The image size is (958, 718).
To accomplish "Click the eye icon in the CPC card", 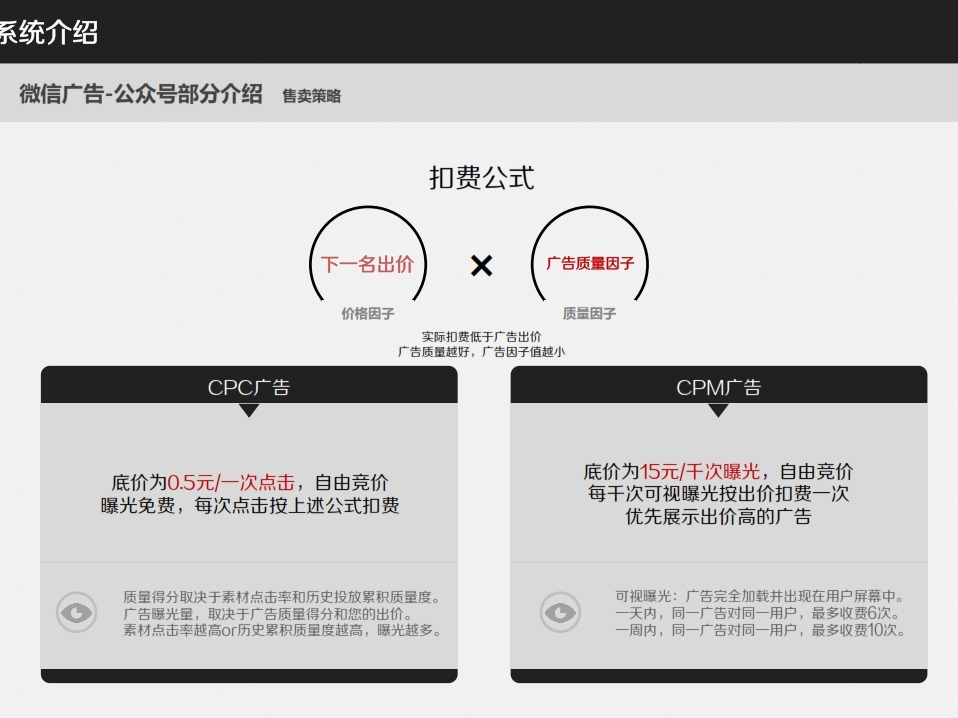I will click(x=77, y=612).
